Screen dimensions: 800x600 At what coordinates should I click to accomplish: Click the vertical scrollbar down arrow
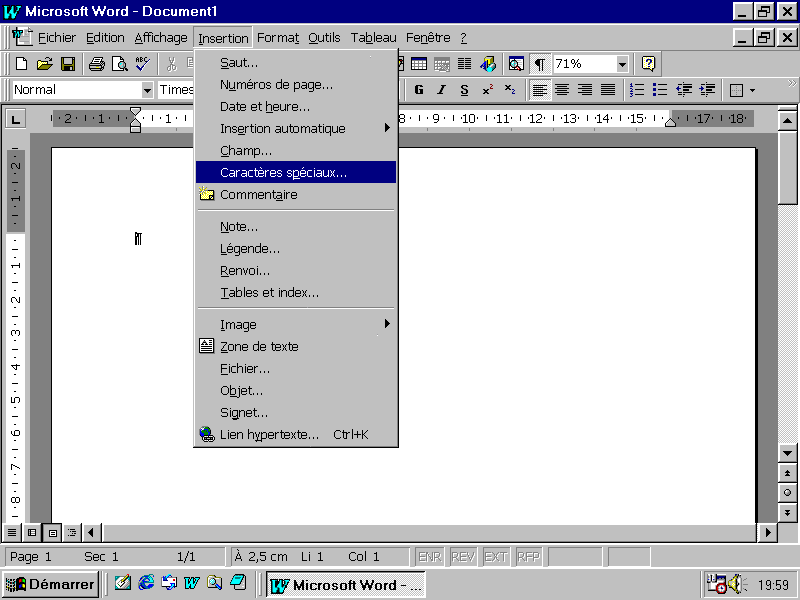(x=788, y=452)
